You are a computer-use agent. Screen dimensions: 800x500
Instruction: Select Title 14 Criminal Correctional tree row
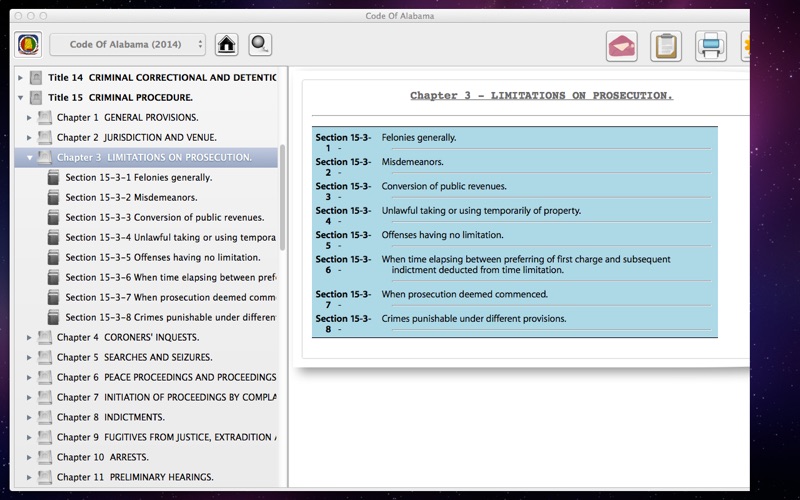click(146, 78)
